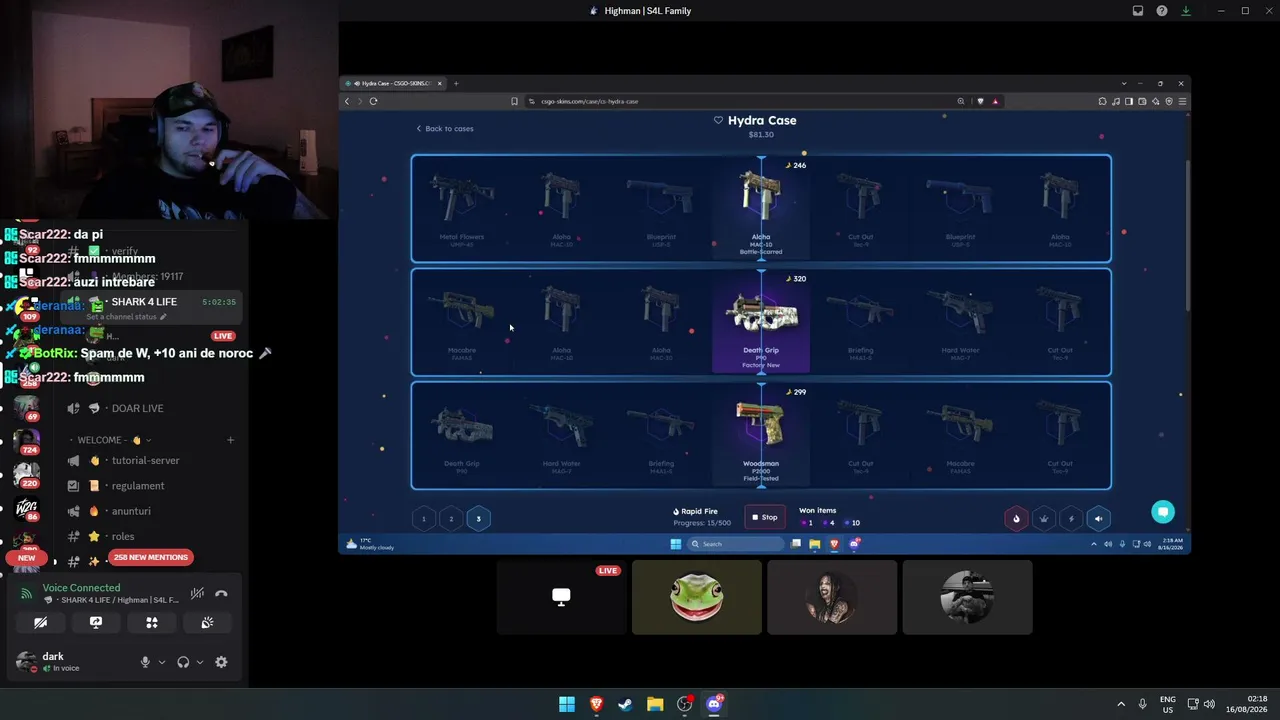
Task: Mute the microphone in Discord user panel
Action: click(x=145, y=662)
